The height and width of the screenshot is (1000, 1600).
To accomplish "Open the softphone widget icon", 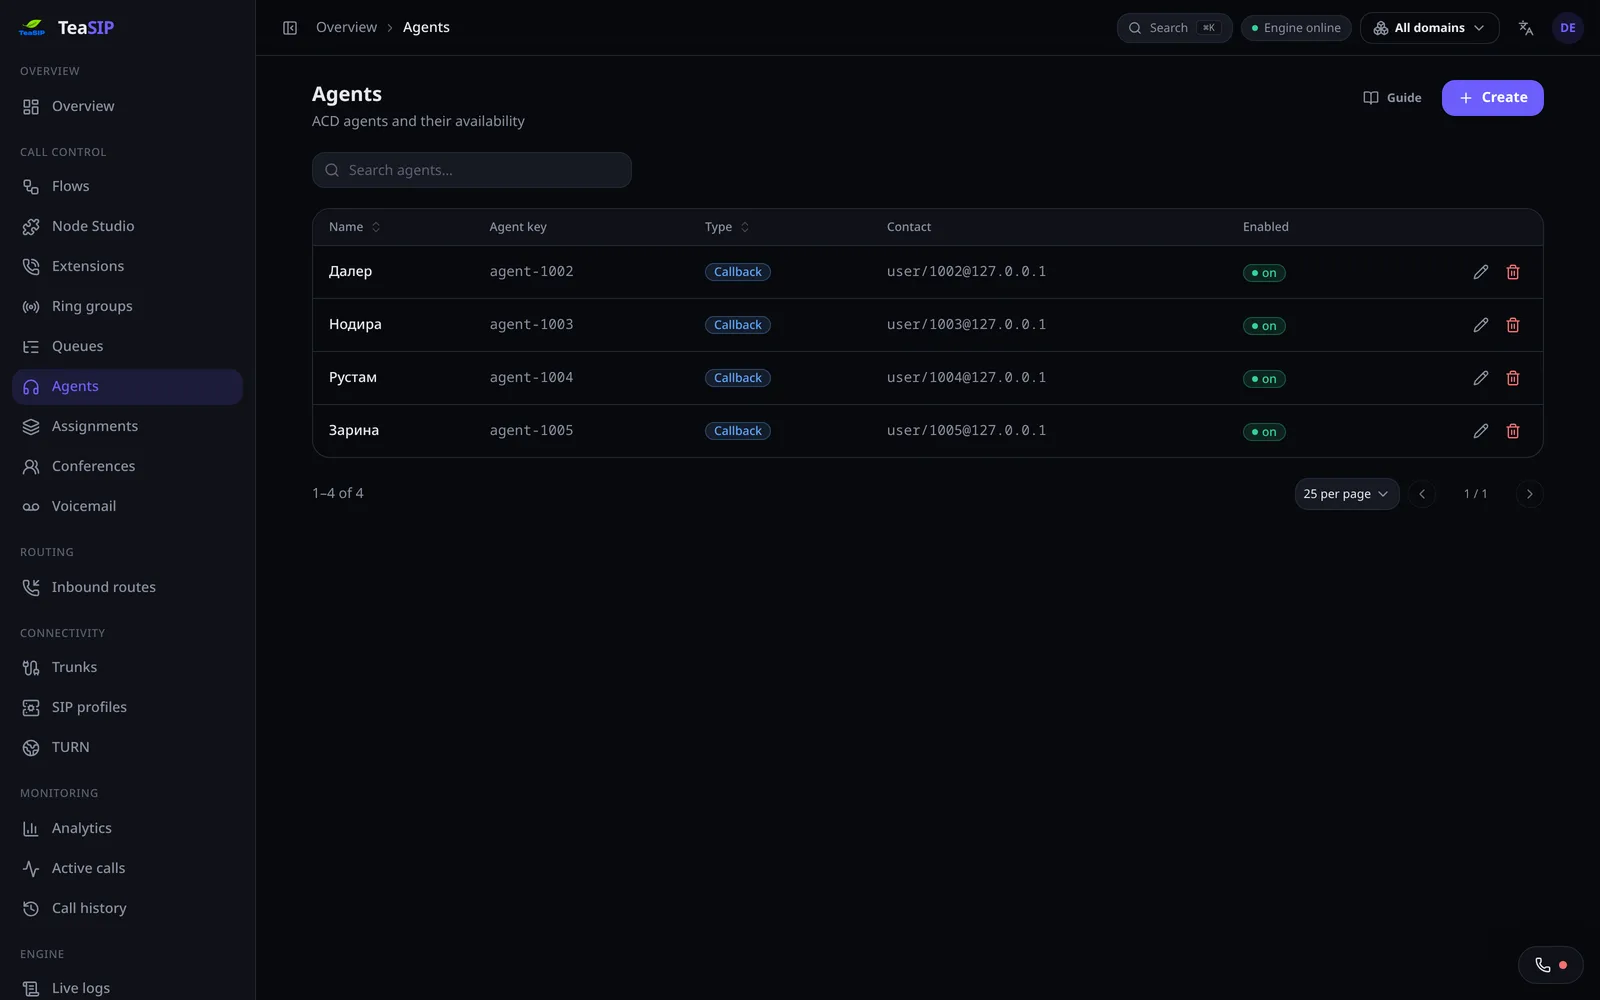I will coord(1550,965).
